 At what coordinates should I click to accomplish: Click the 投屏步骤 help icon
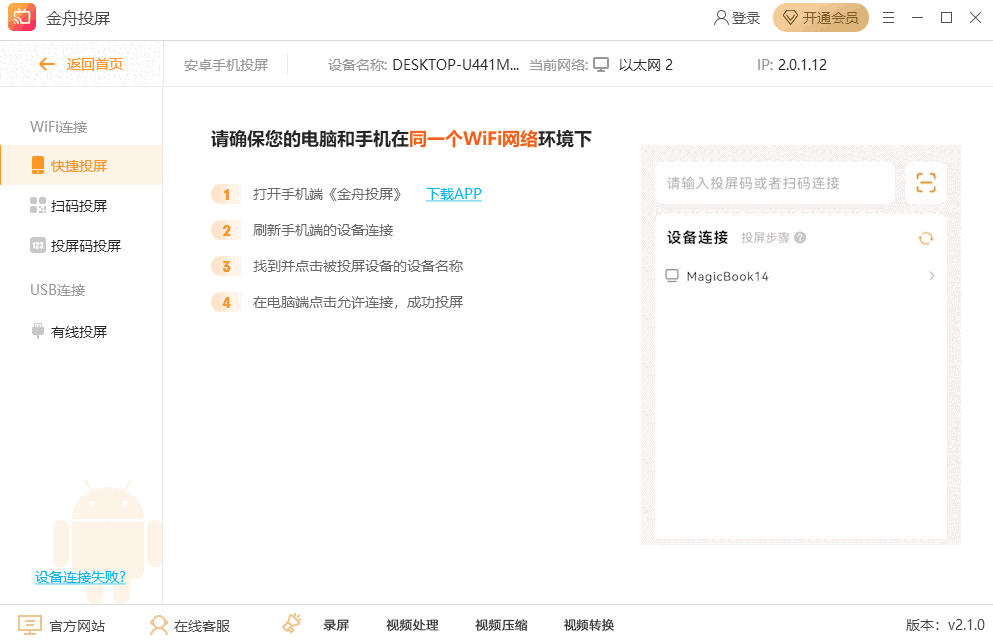pyautogui.click(x=799, y=237)
